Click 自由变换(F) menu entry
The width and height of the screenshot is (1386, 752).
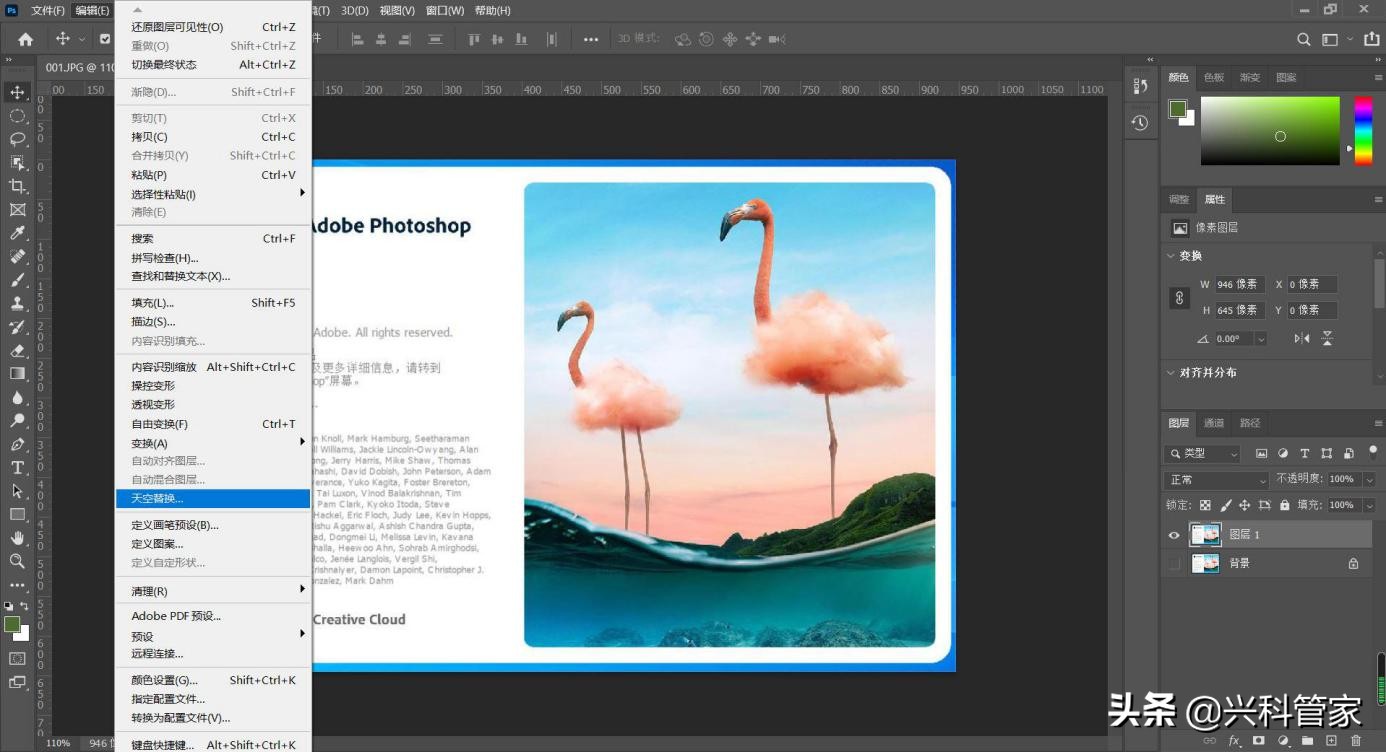pos(160,424)
